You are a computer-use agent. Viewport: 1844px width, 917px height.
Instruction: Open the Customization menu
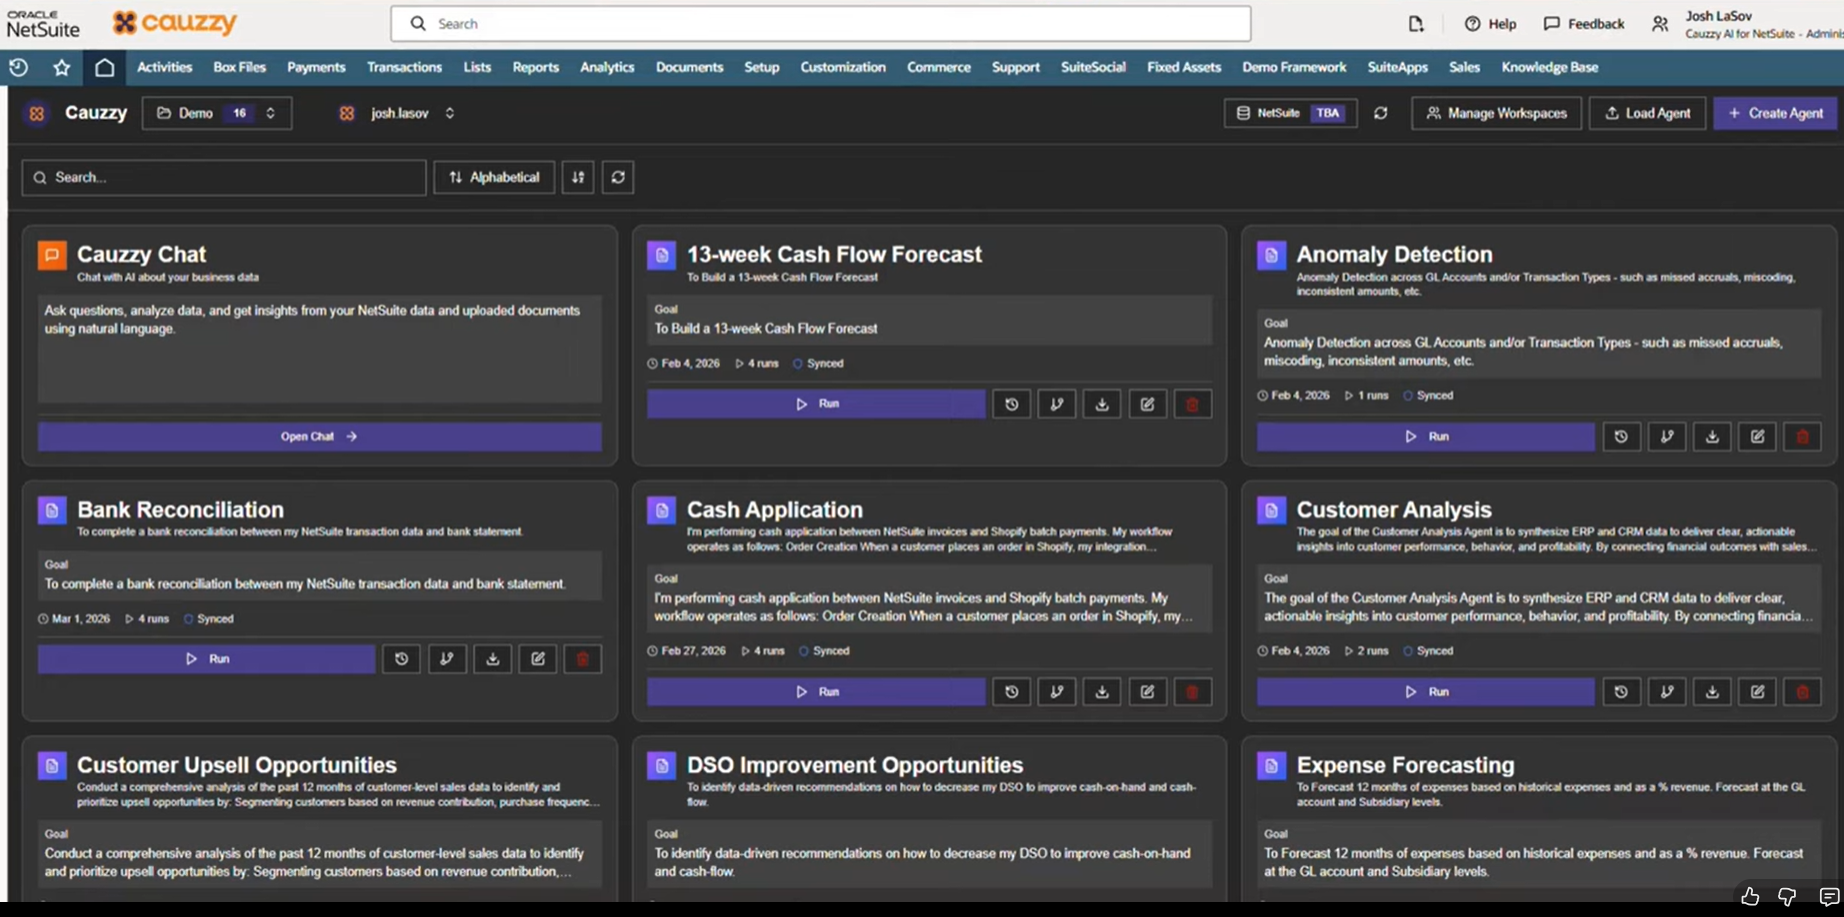pos(843,67)
